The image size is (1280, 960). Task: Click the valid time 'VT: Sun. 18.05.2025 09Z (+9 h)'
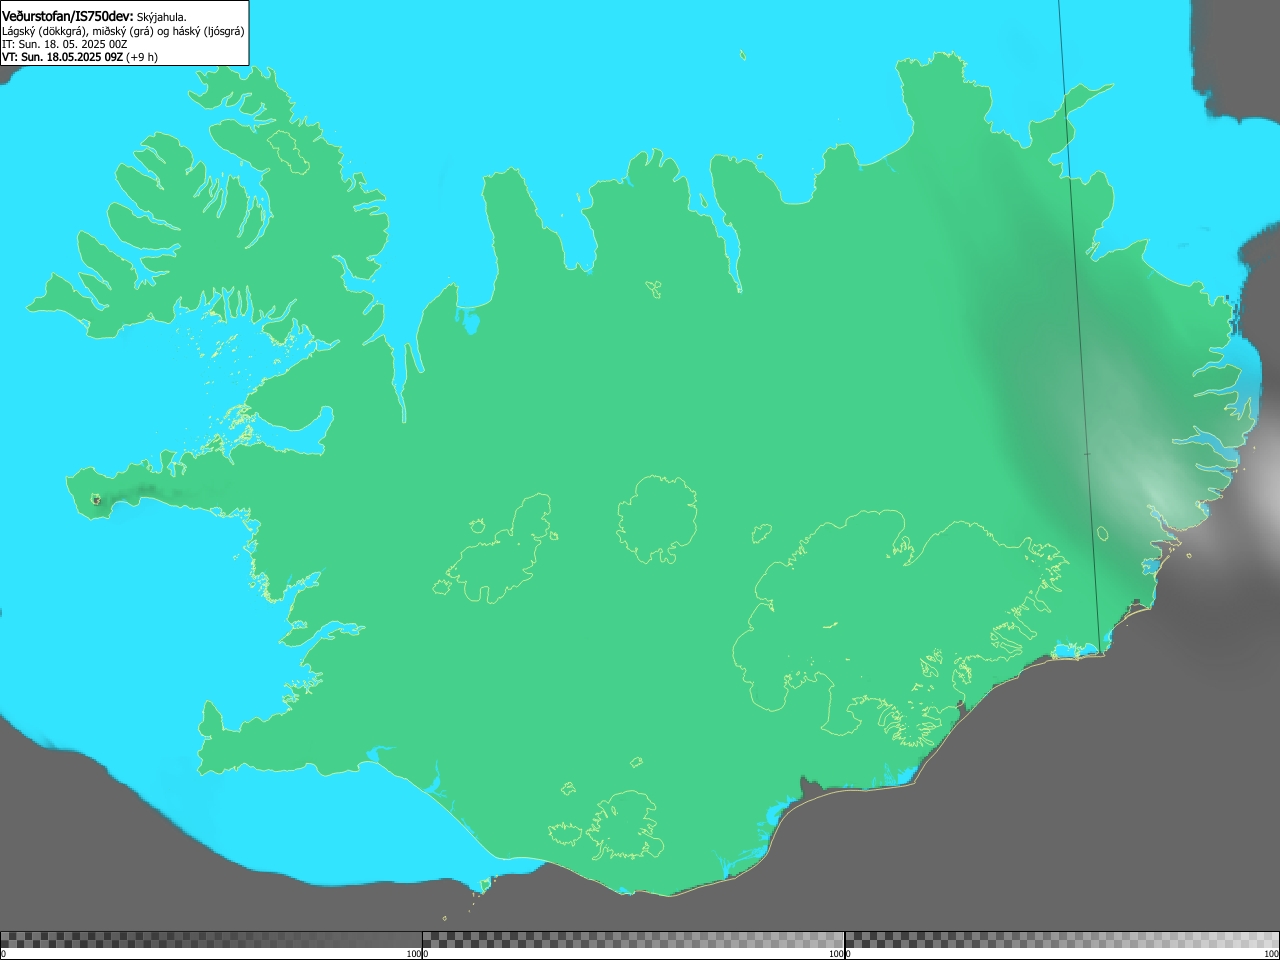(80, 57)
